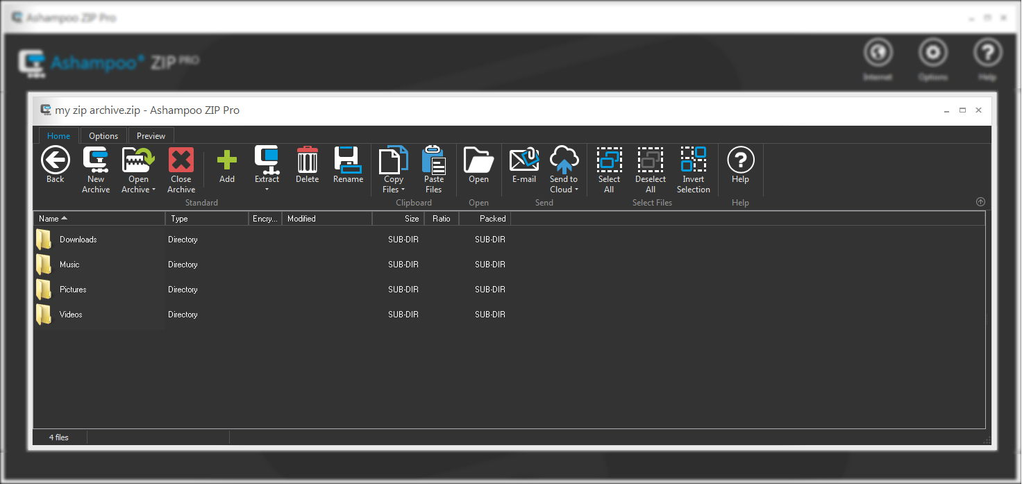Click Directory type of the Downloads row
The image size is (1022, 484).
182,240
